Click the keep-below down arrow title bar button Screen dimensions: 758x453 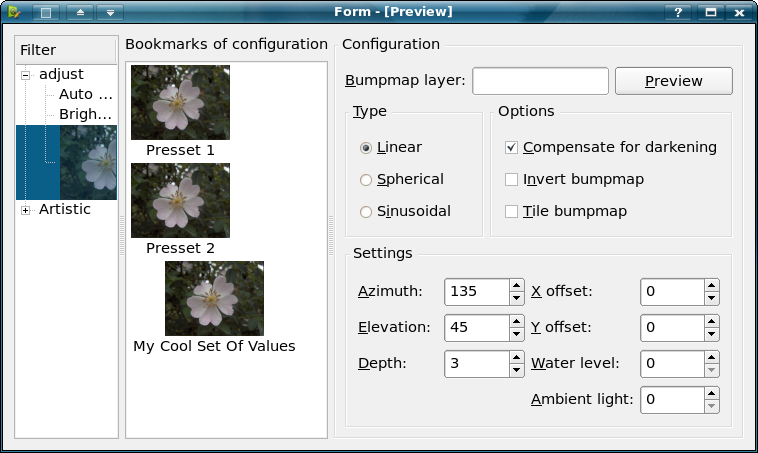[x=109, y=12]
